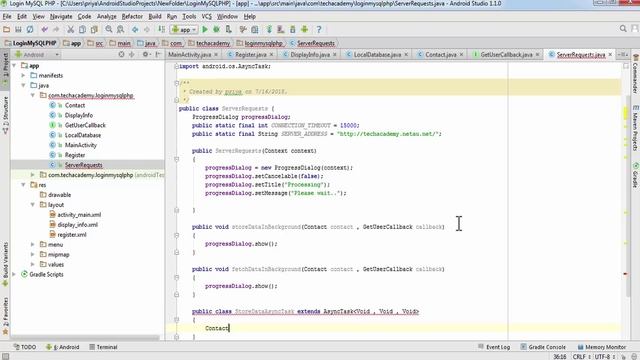Click the Help question mark icon

319,29
